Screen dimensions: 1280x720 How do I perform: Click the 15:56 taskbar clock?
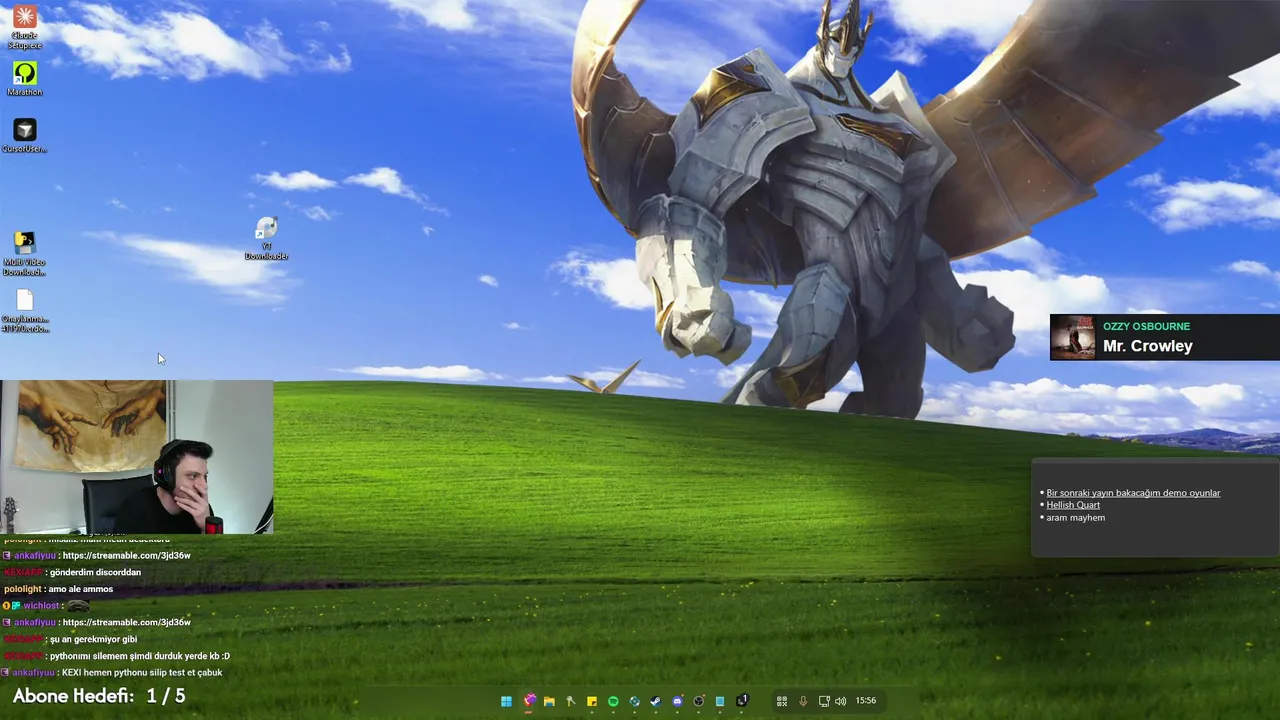(x=866, y=700)
